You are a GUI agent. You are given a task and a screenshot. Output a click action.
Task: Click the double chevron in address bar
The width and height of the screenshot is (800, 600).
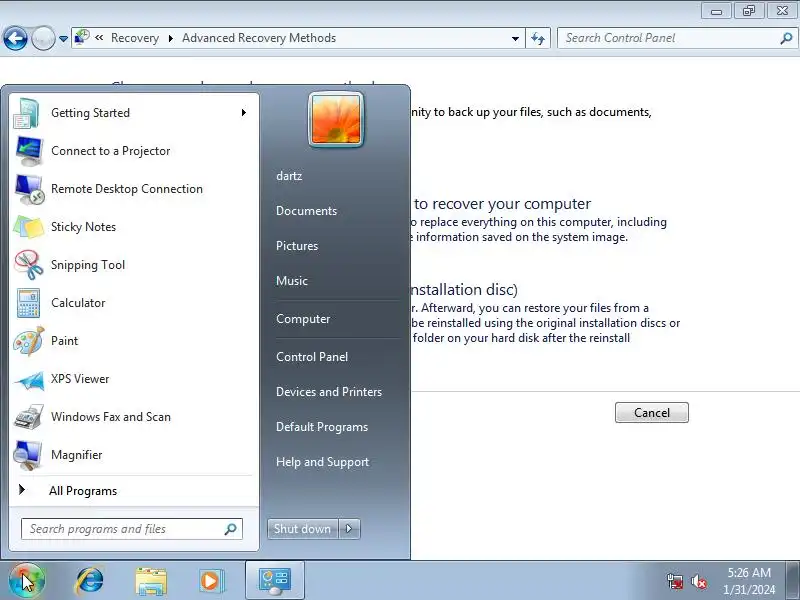[x=99, y=38]
